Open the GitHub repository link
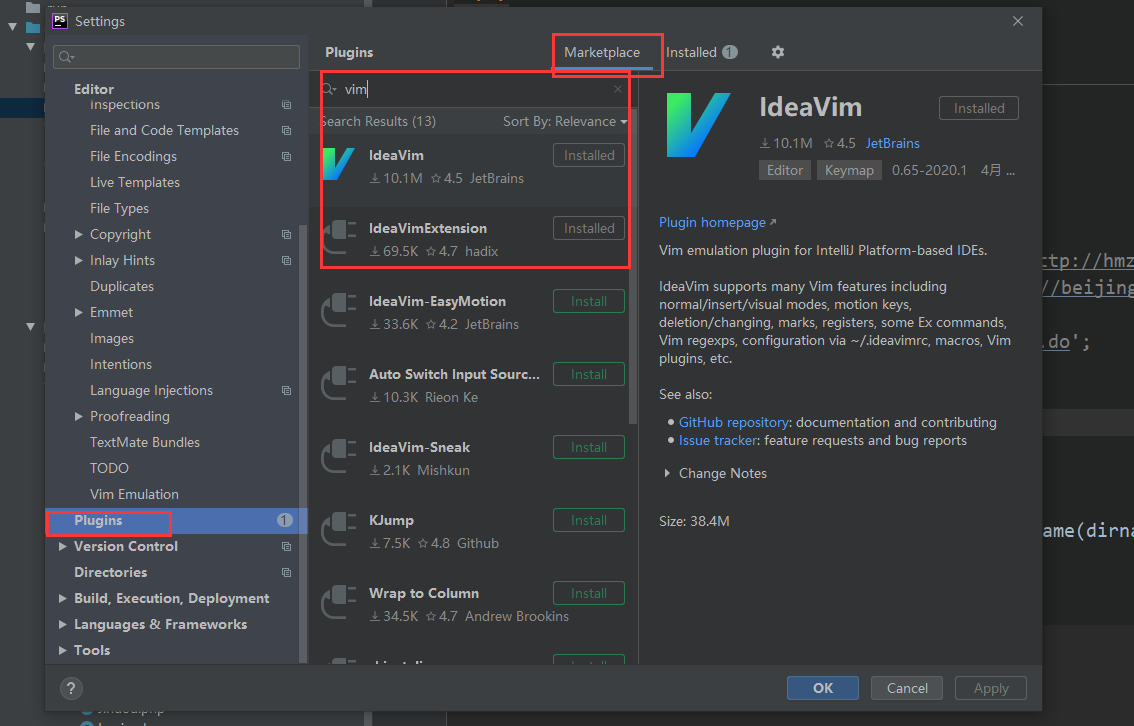1134x726 pixels. (733, 422)
